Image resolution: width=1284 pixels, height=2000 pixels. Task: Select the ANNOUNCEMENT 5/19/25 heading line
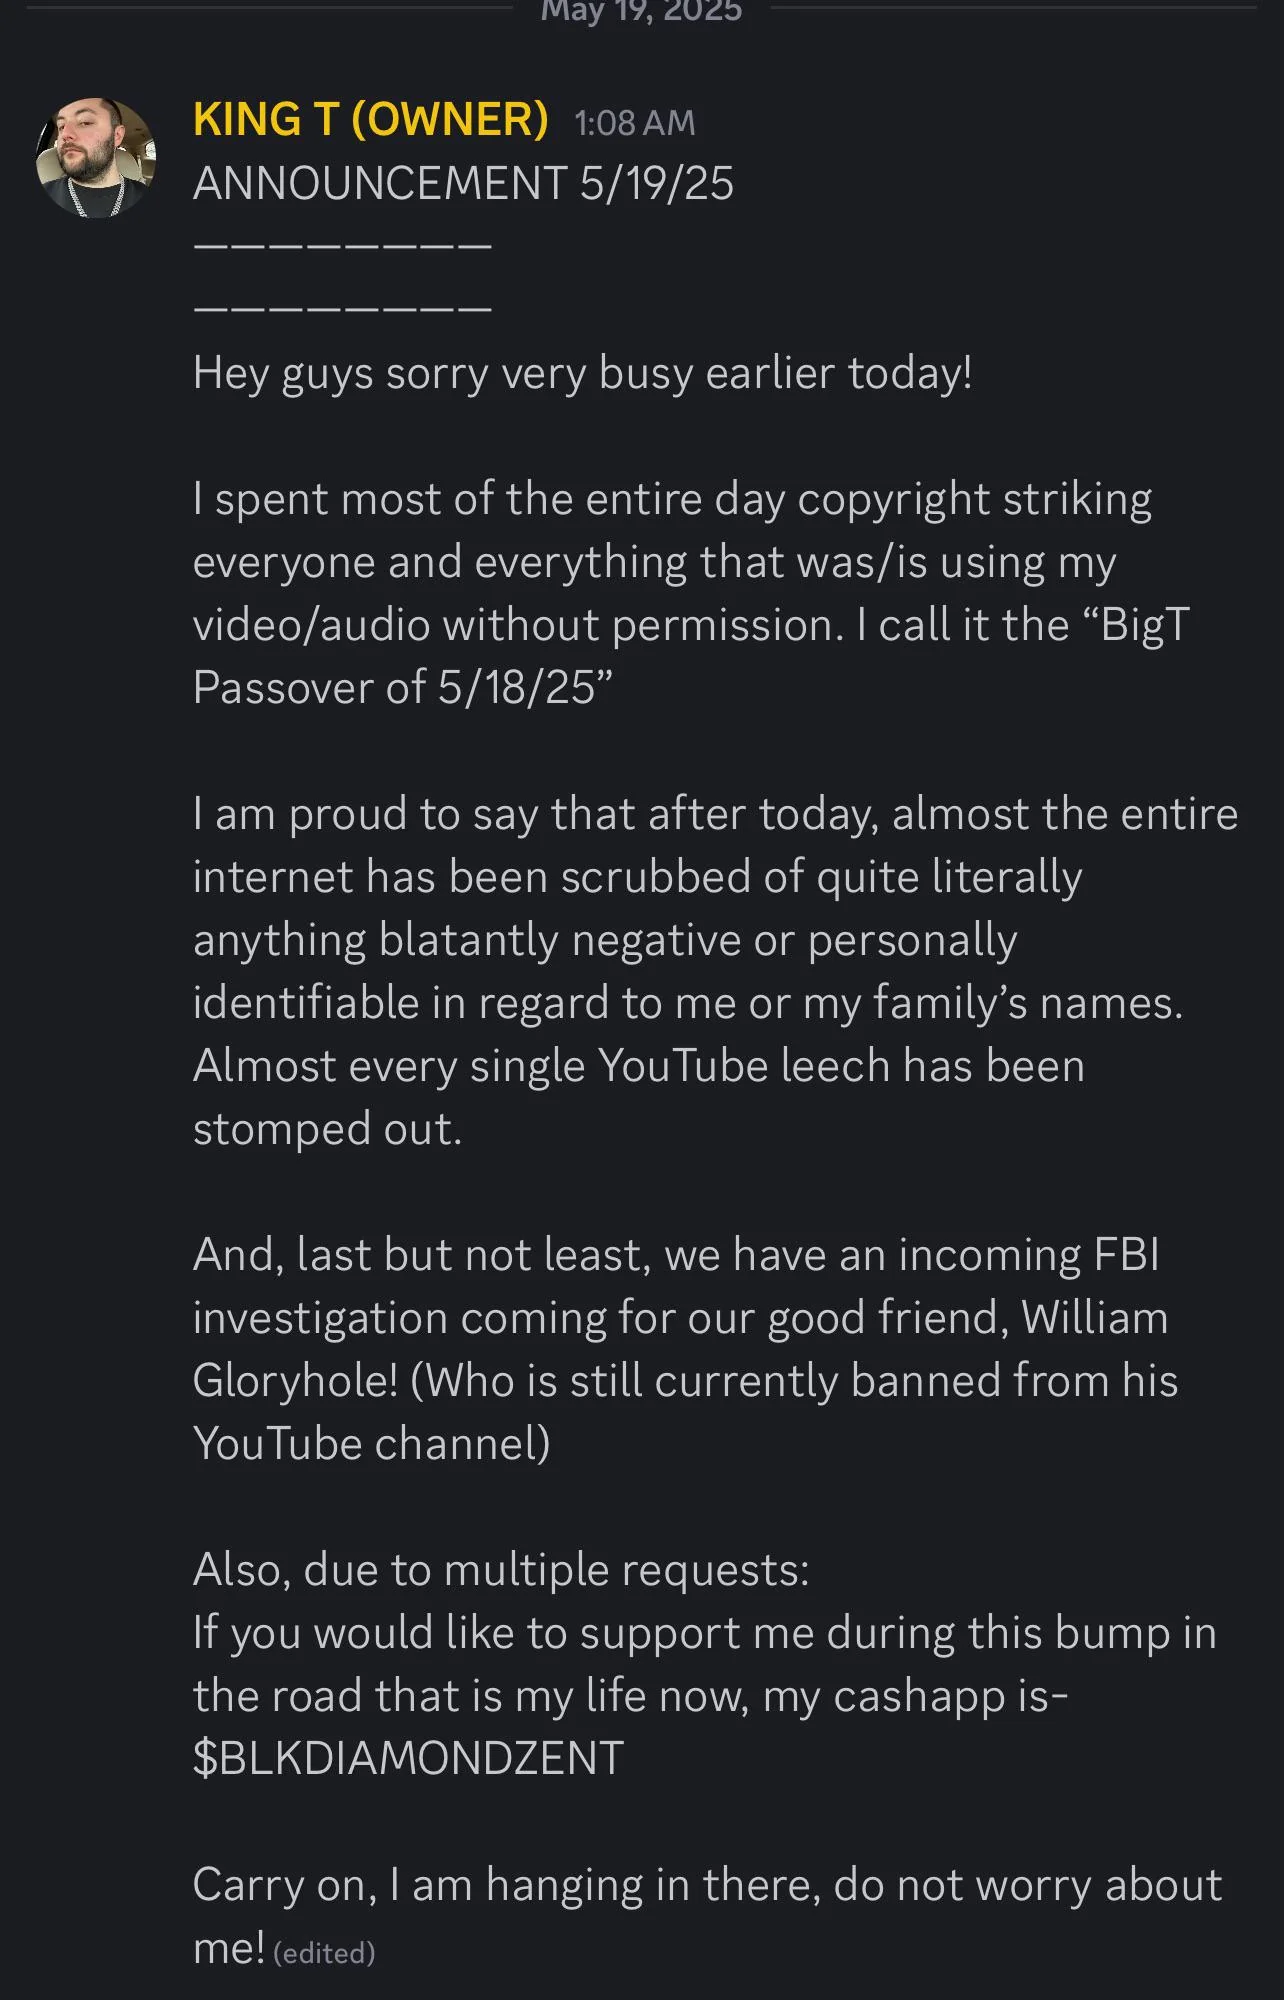(x=463, y=184)
